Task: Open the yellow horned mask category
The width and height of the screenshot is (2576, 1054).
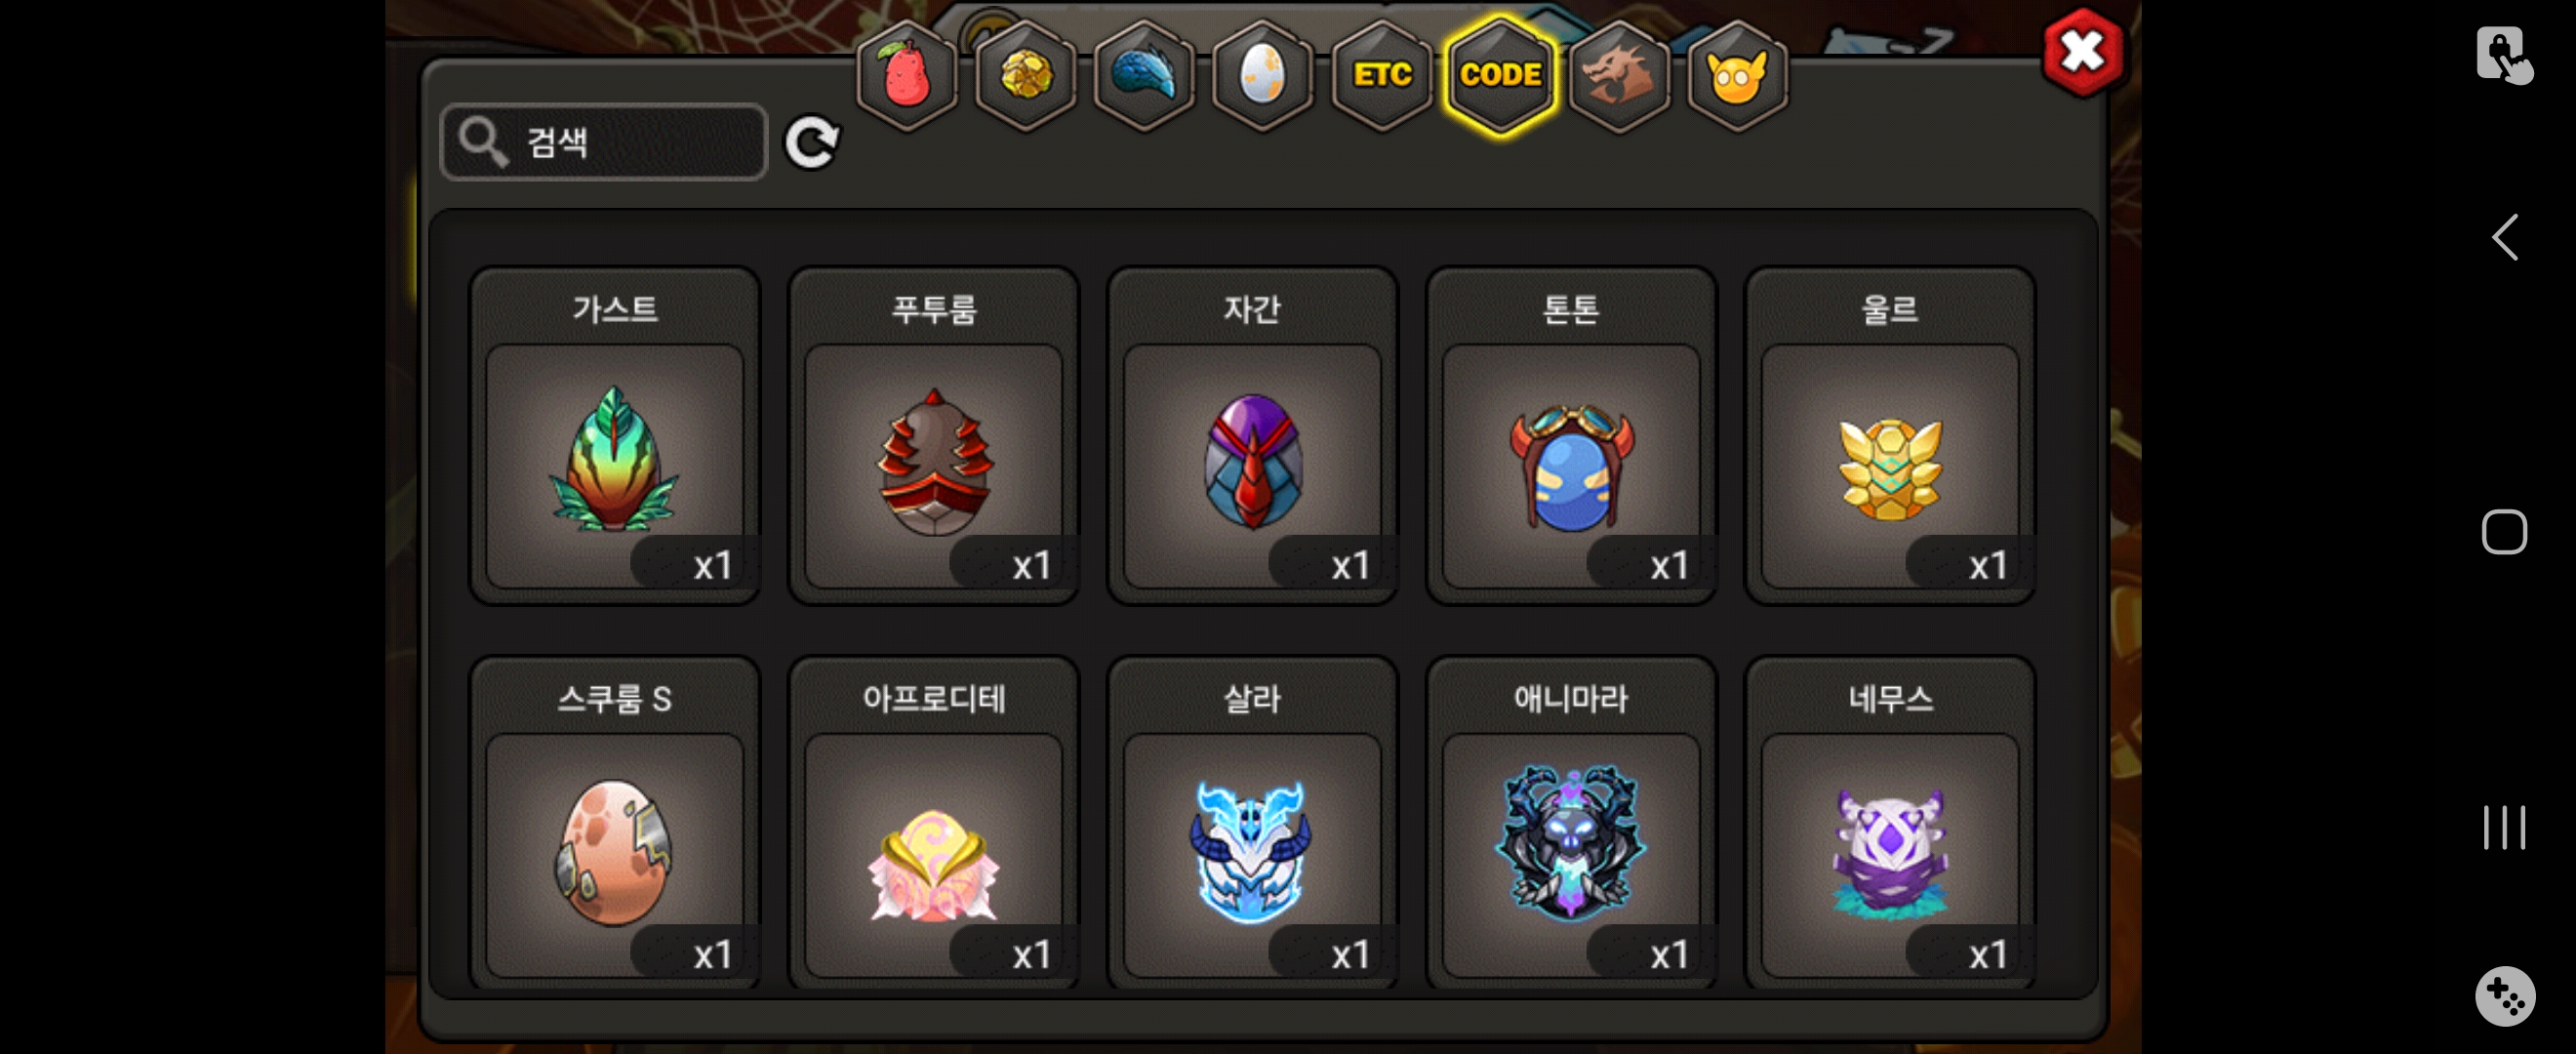Action: (1737, 75)
